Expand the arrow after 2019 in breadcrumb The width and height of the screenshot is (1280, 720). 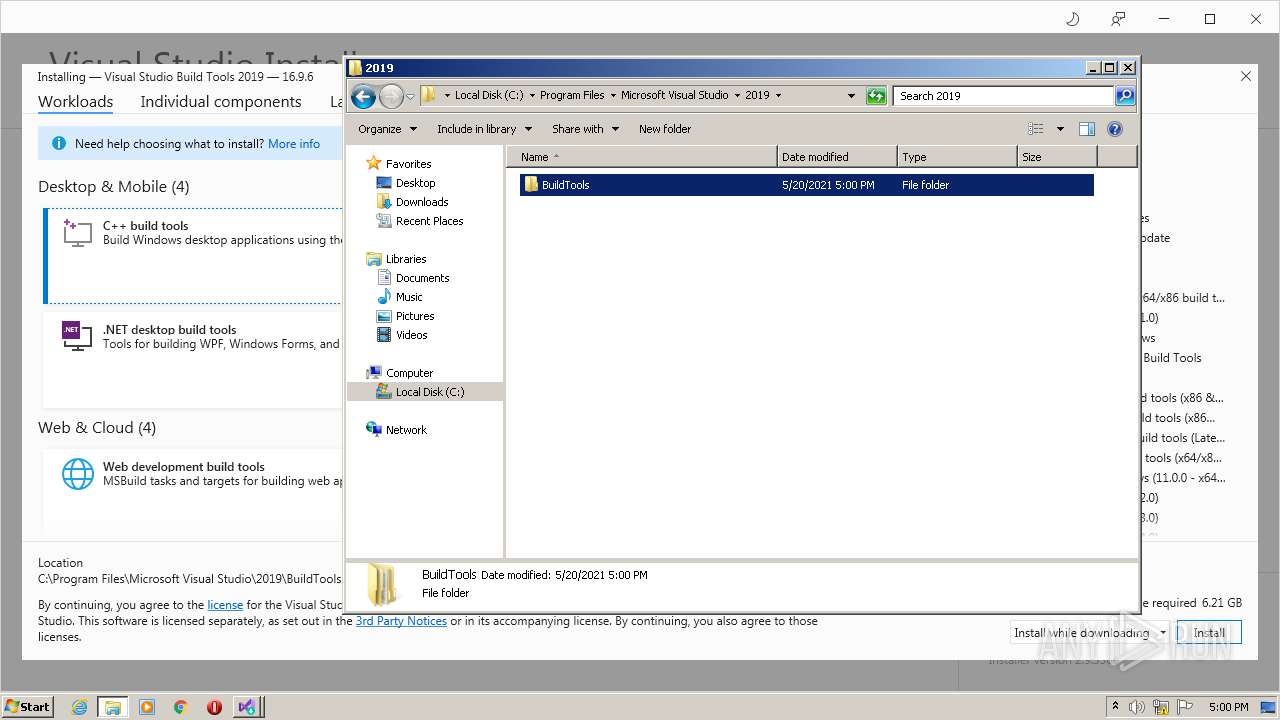pos(778,96)
